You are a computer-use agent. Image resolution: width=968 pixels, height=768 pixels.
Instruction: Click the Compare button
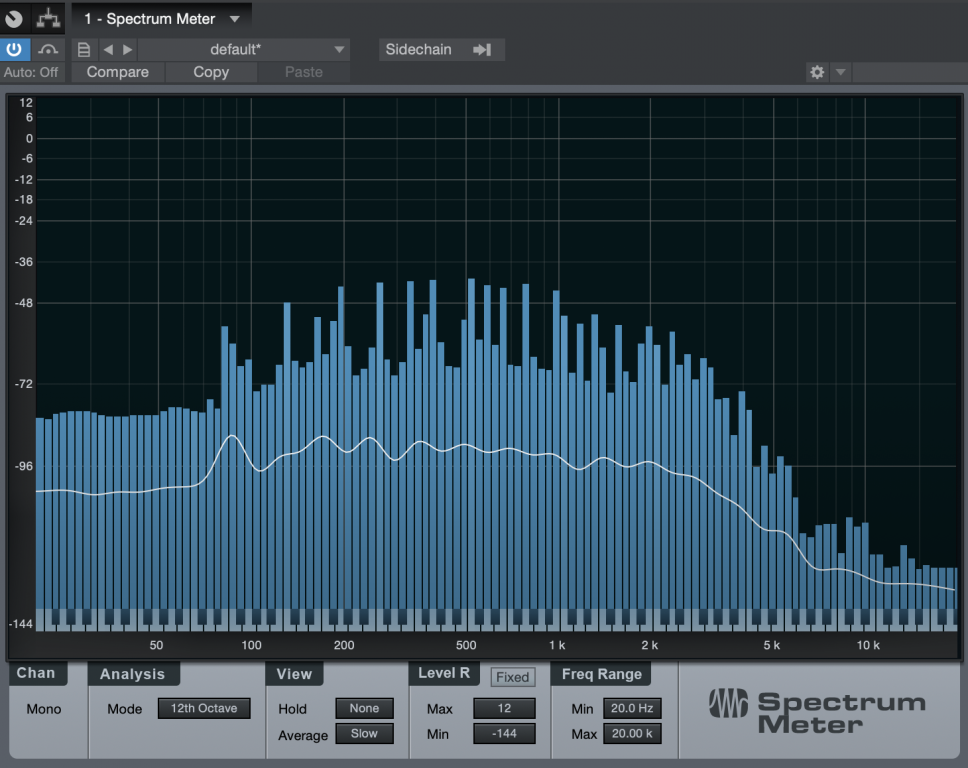(x=117, y=72)
